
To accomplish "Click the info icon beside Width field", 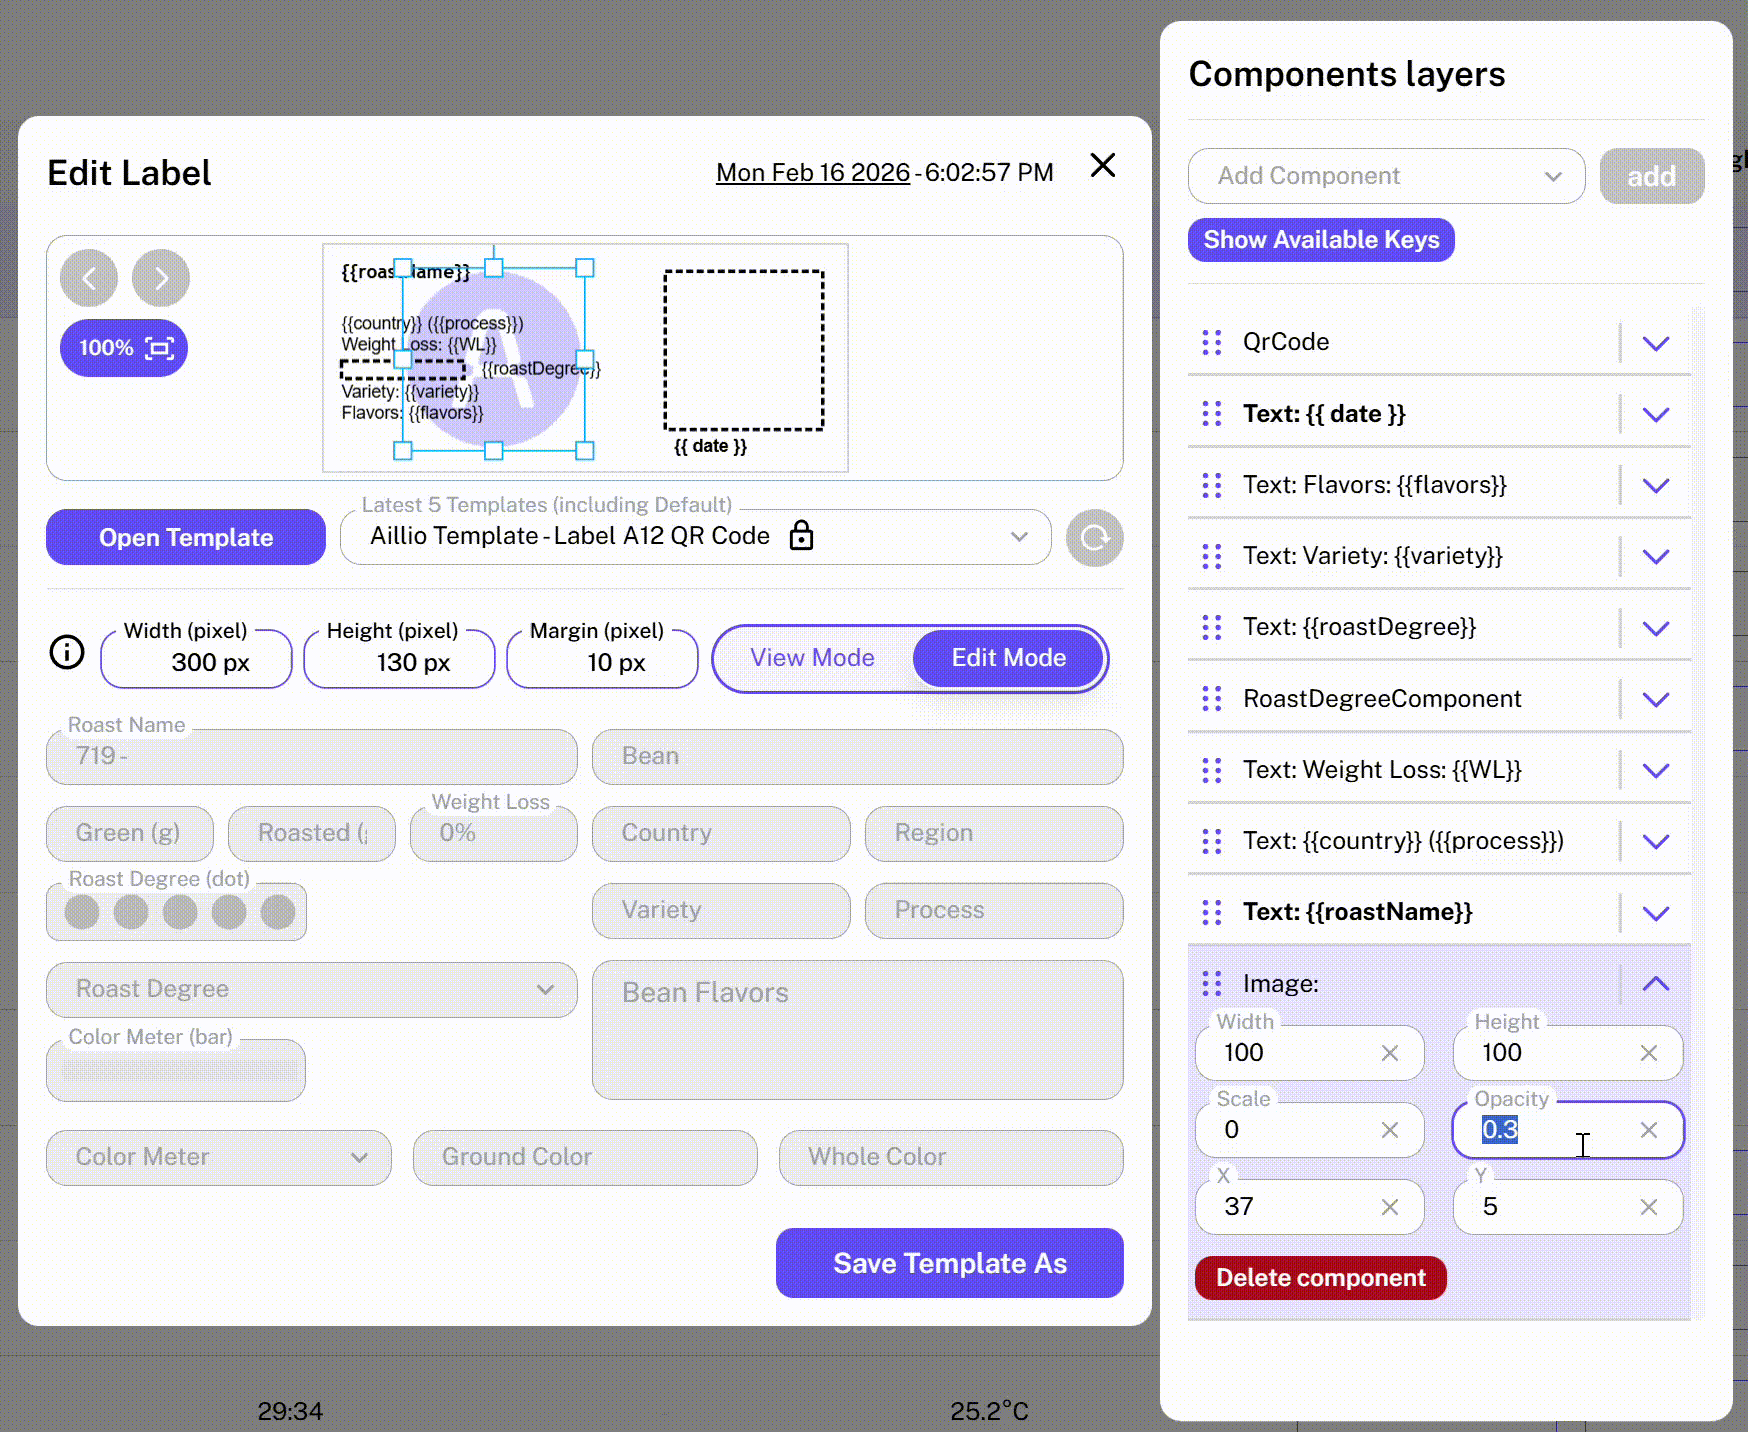I will click(x=67, y=652).
